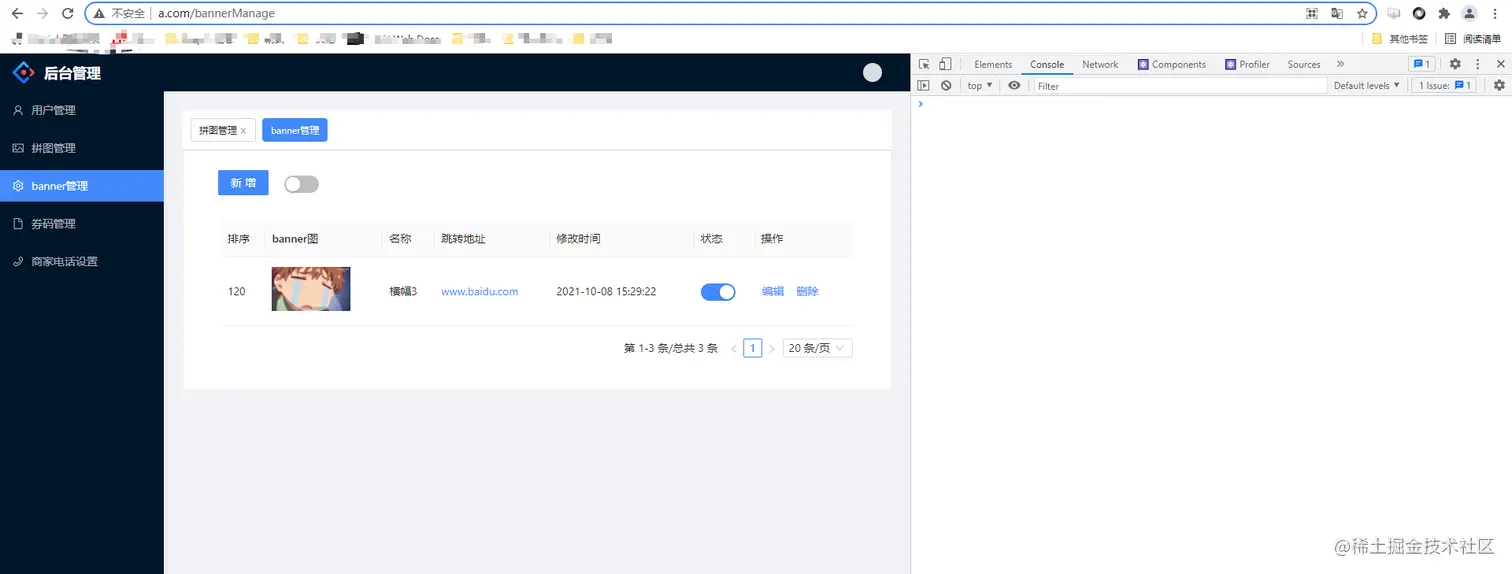Screen dimensions: 1512x574
Task: Open the admin user avatar in header
Action: pos(872,72)
